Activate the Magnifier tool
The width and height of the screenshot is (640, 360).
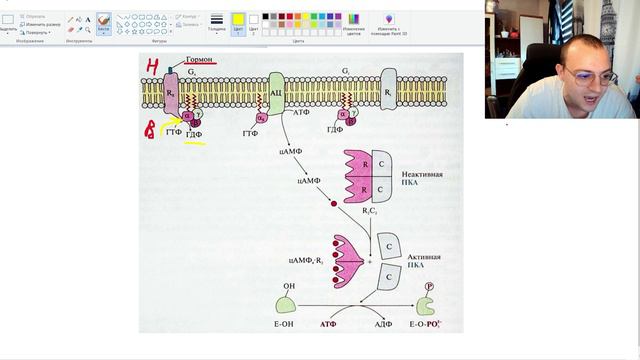pos(88,30)
